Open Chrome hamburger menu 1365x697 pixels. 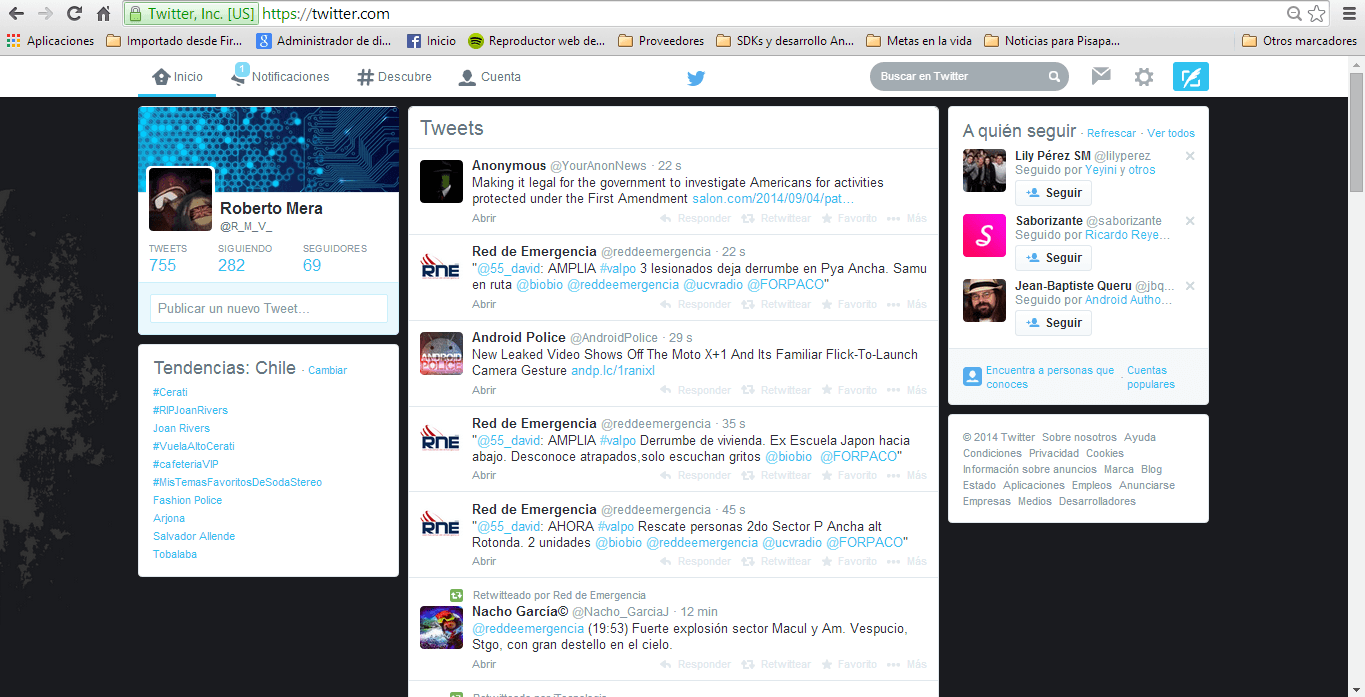click(1348, 14)
